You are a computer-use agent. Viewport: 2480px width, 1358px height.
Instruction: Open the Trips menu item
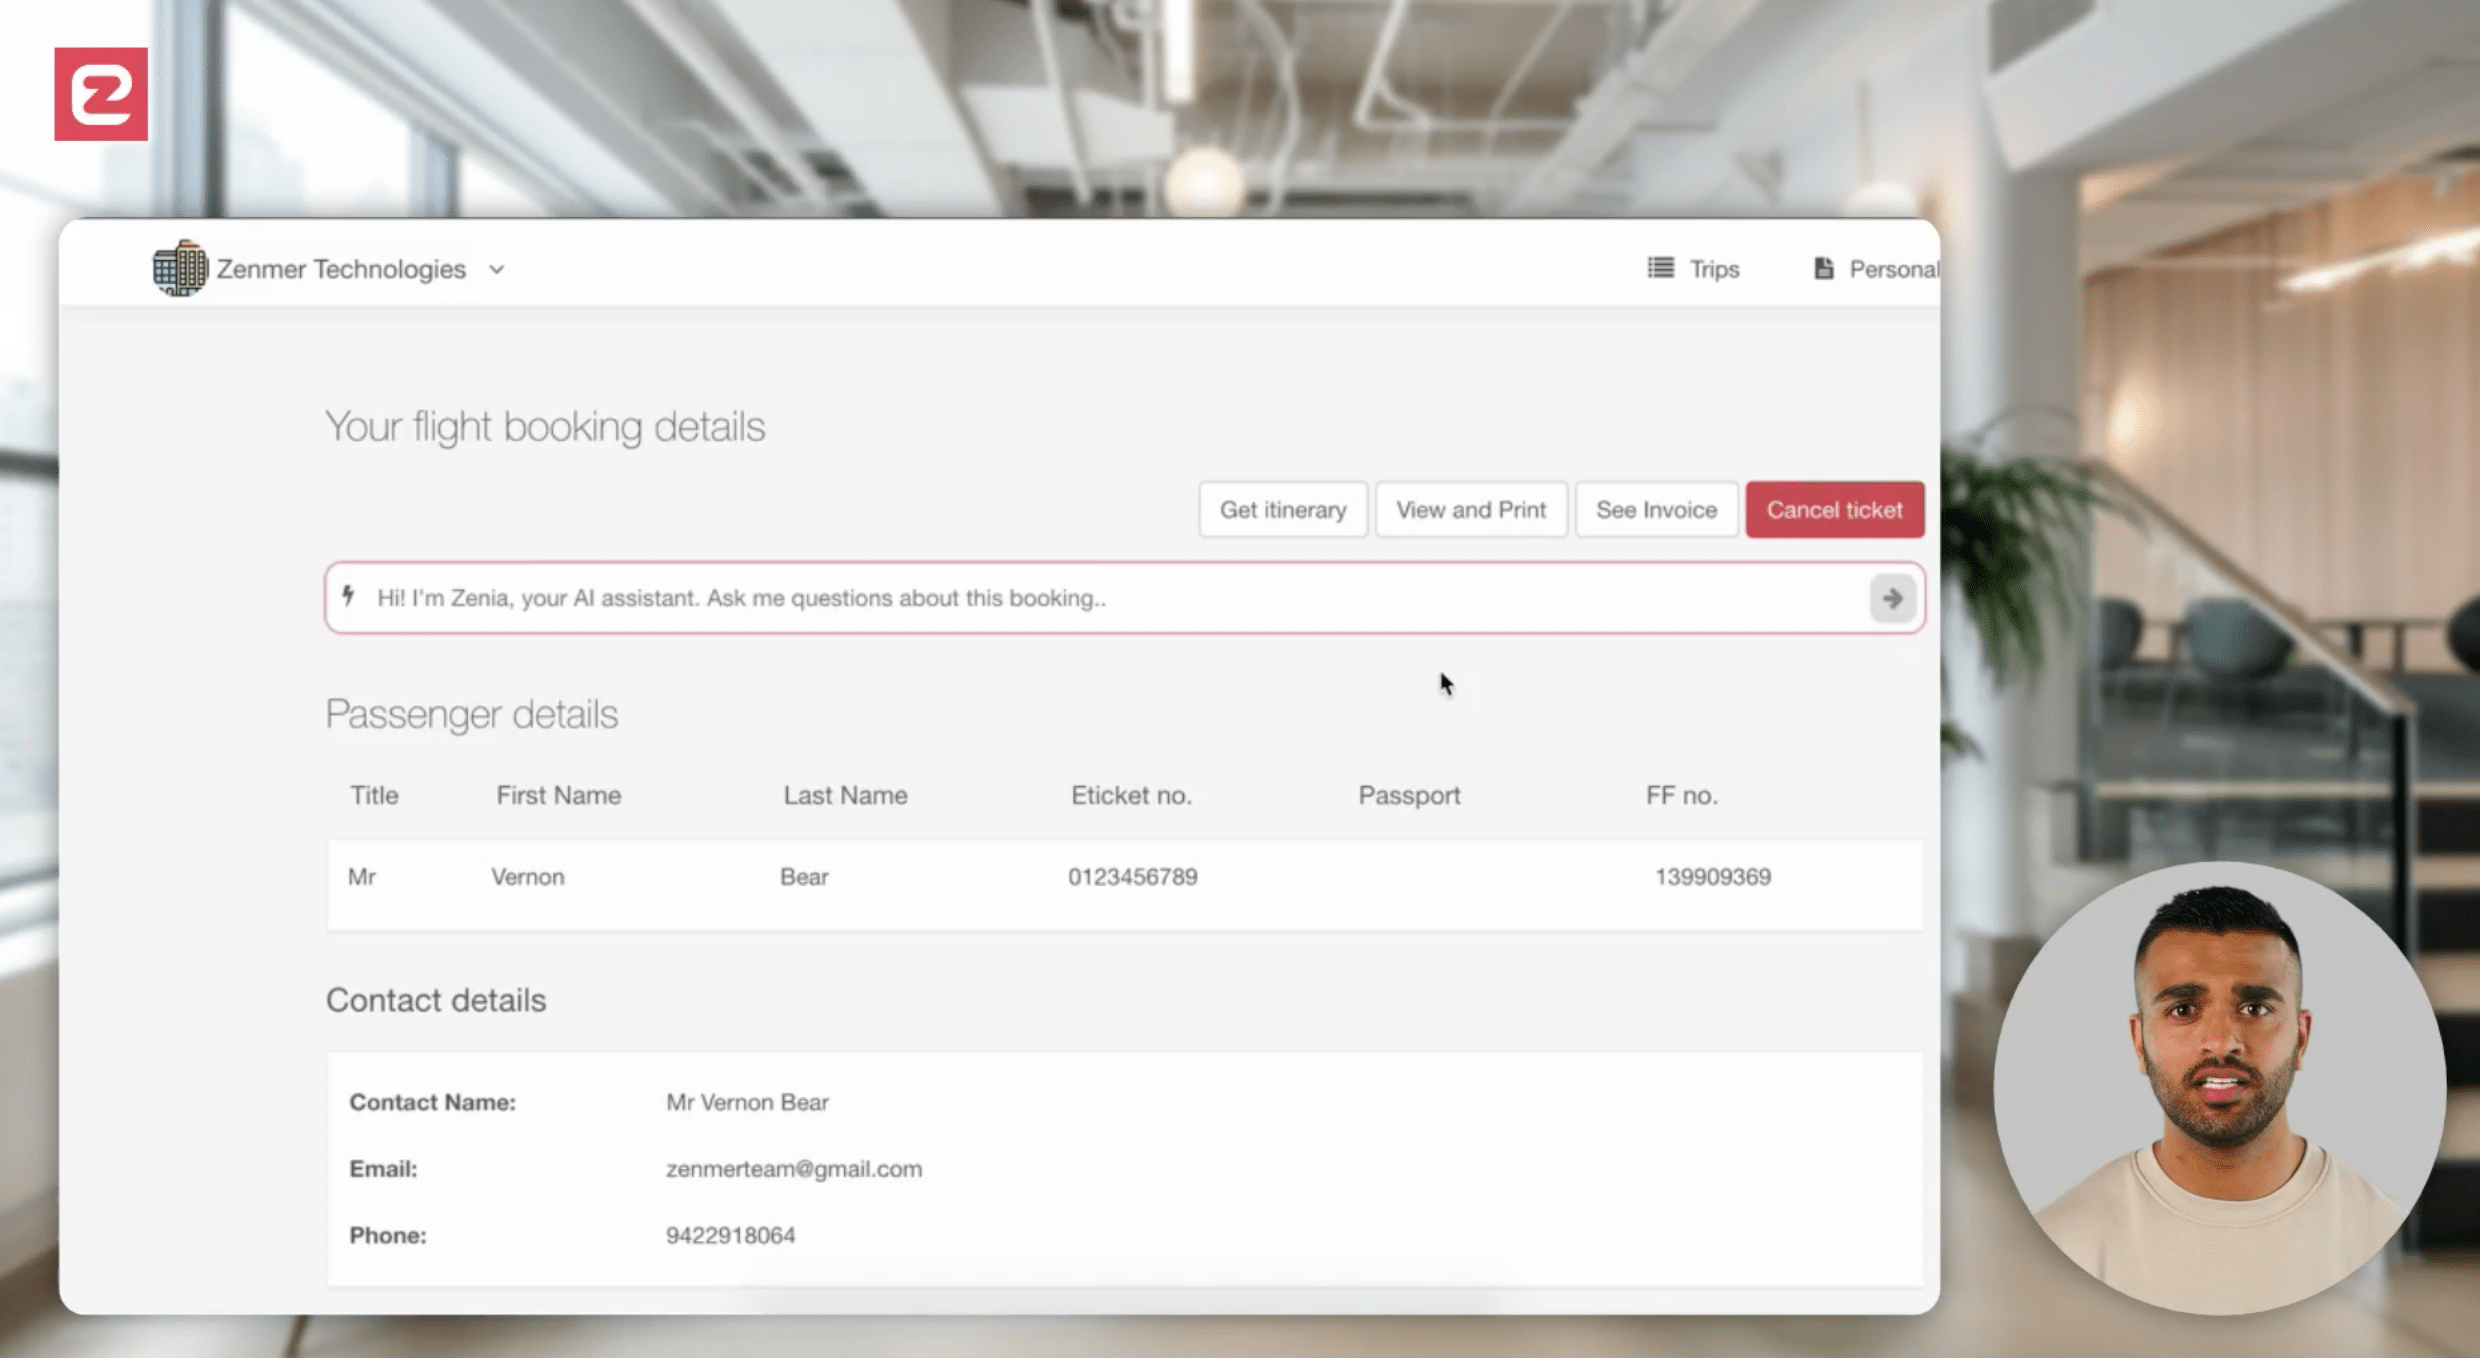tap(1714, 269)
